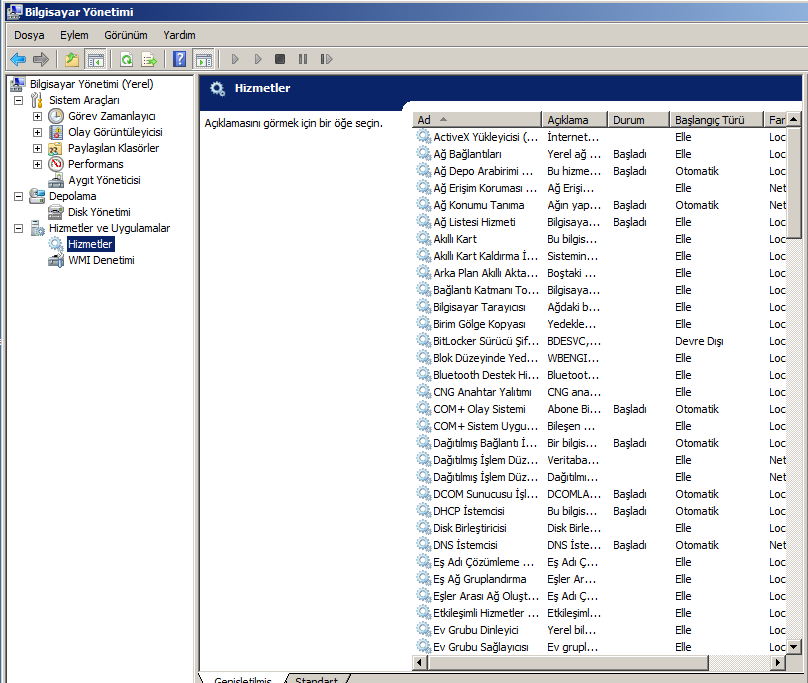Switch to the Genişletilmiş tab
Screen dimensions: 808x683
click(x=243, y=679)
